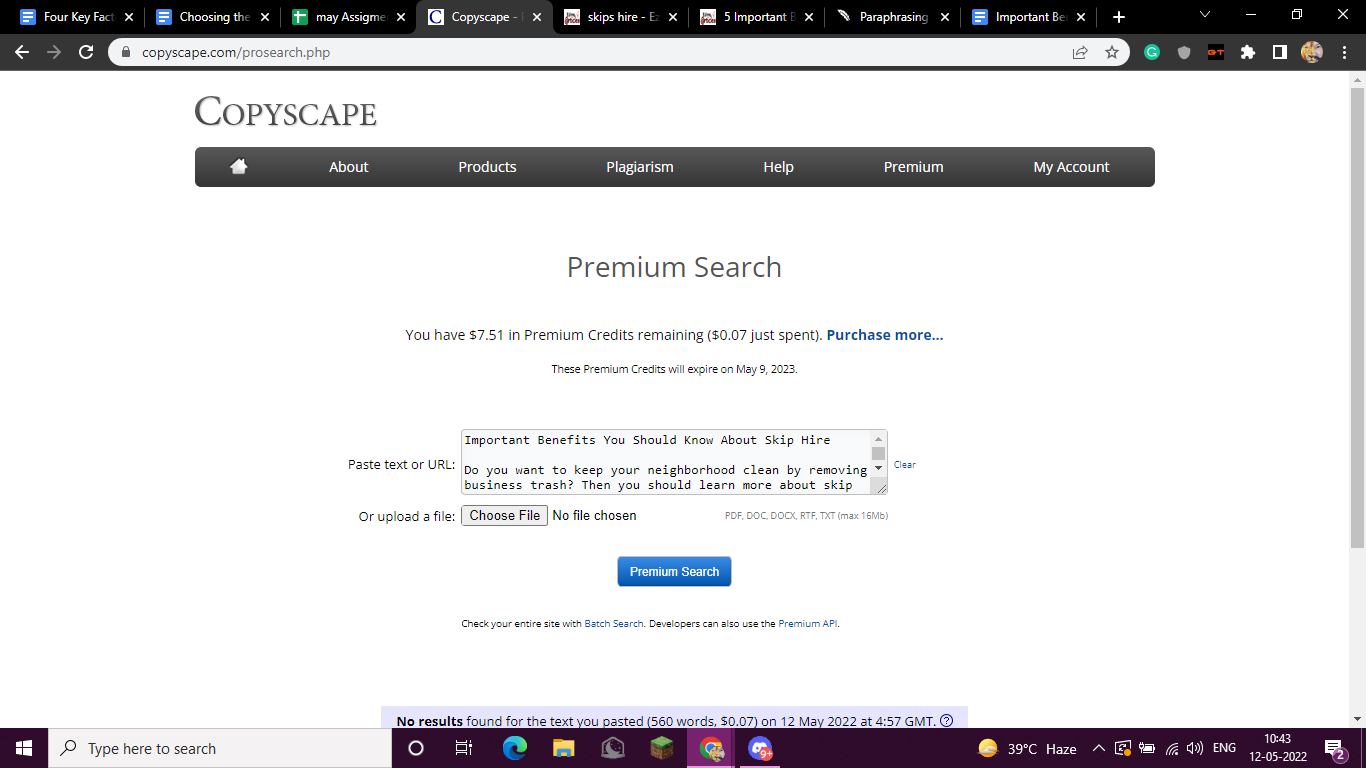The image size is (1366, 768).
Task: Bookmark this page with star icon
Action: (1112, 52)
